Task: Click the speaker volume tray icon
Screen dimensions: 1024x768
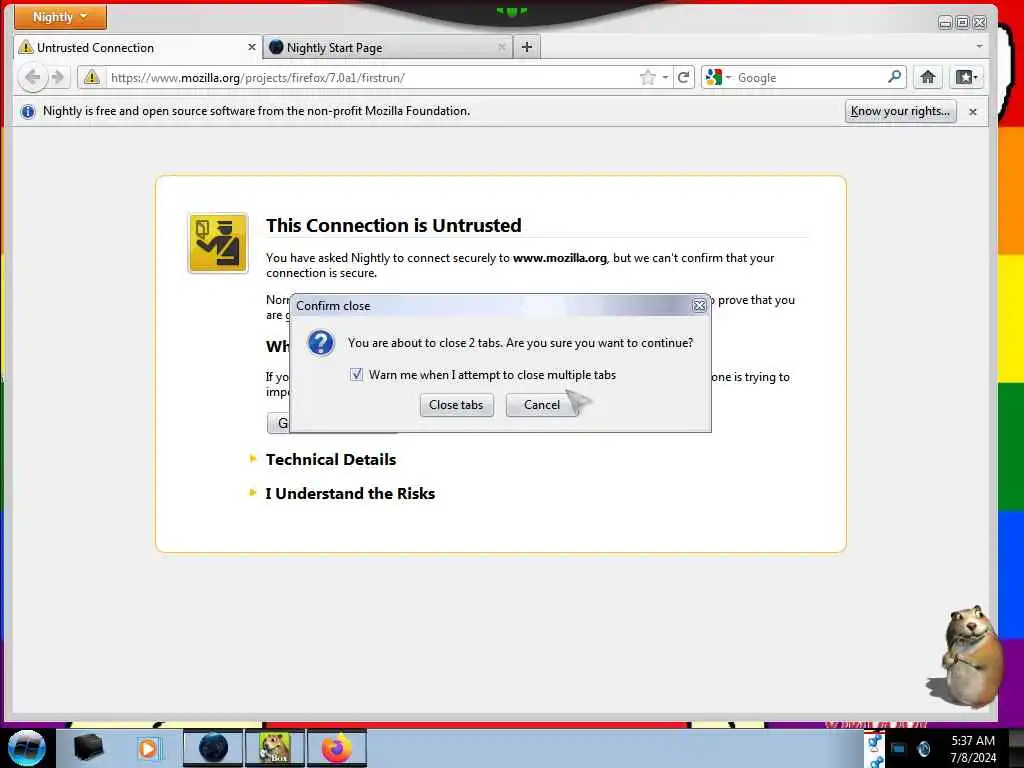Action: click(924, 749)
